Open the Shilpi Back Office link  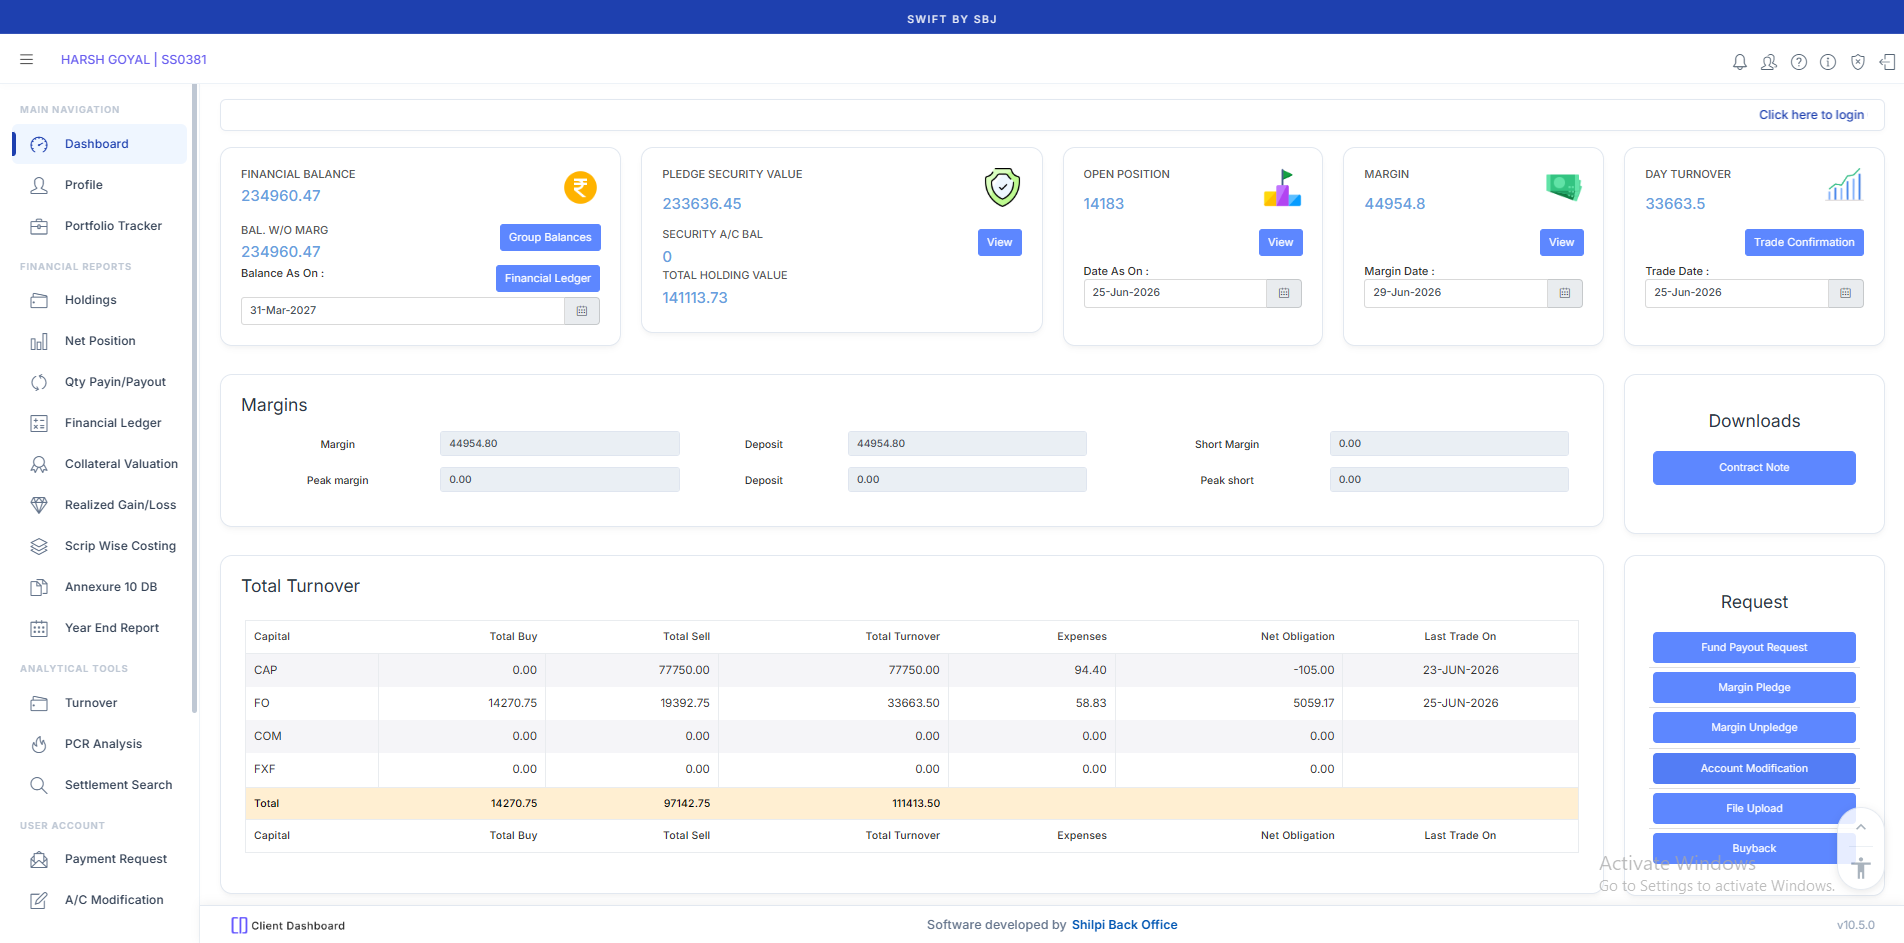[1124, 925]
